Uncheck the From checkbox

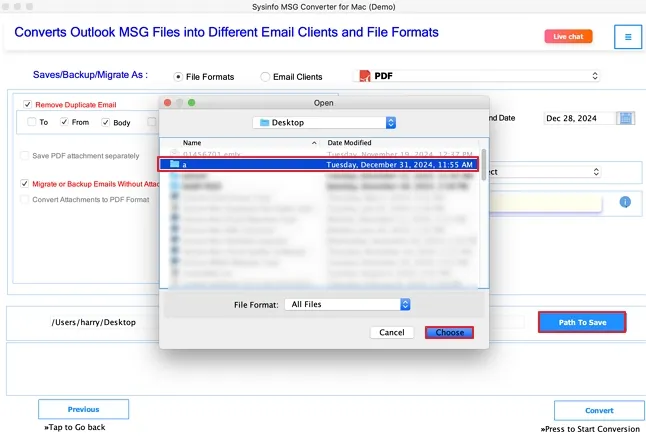point(64,122)
